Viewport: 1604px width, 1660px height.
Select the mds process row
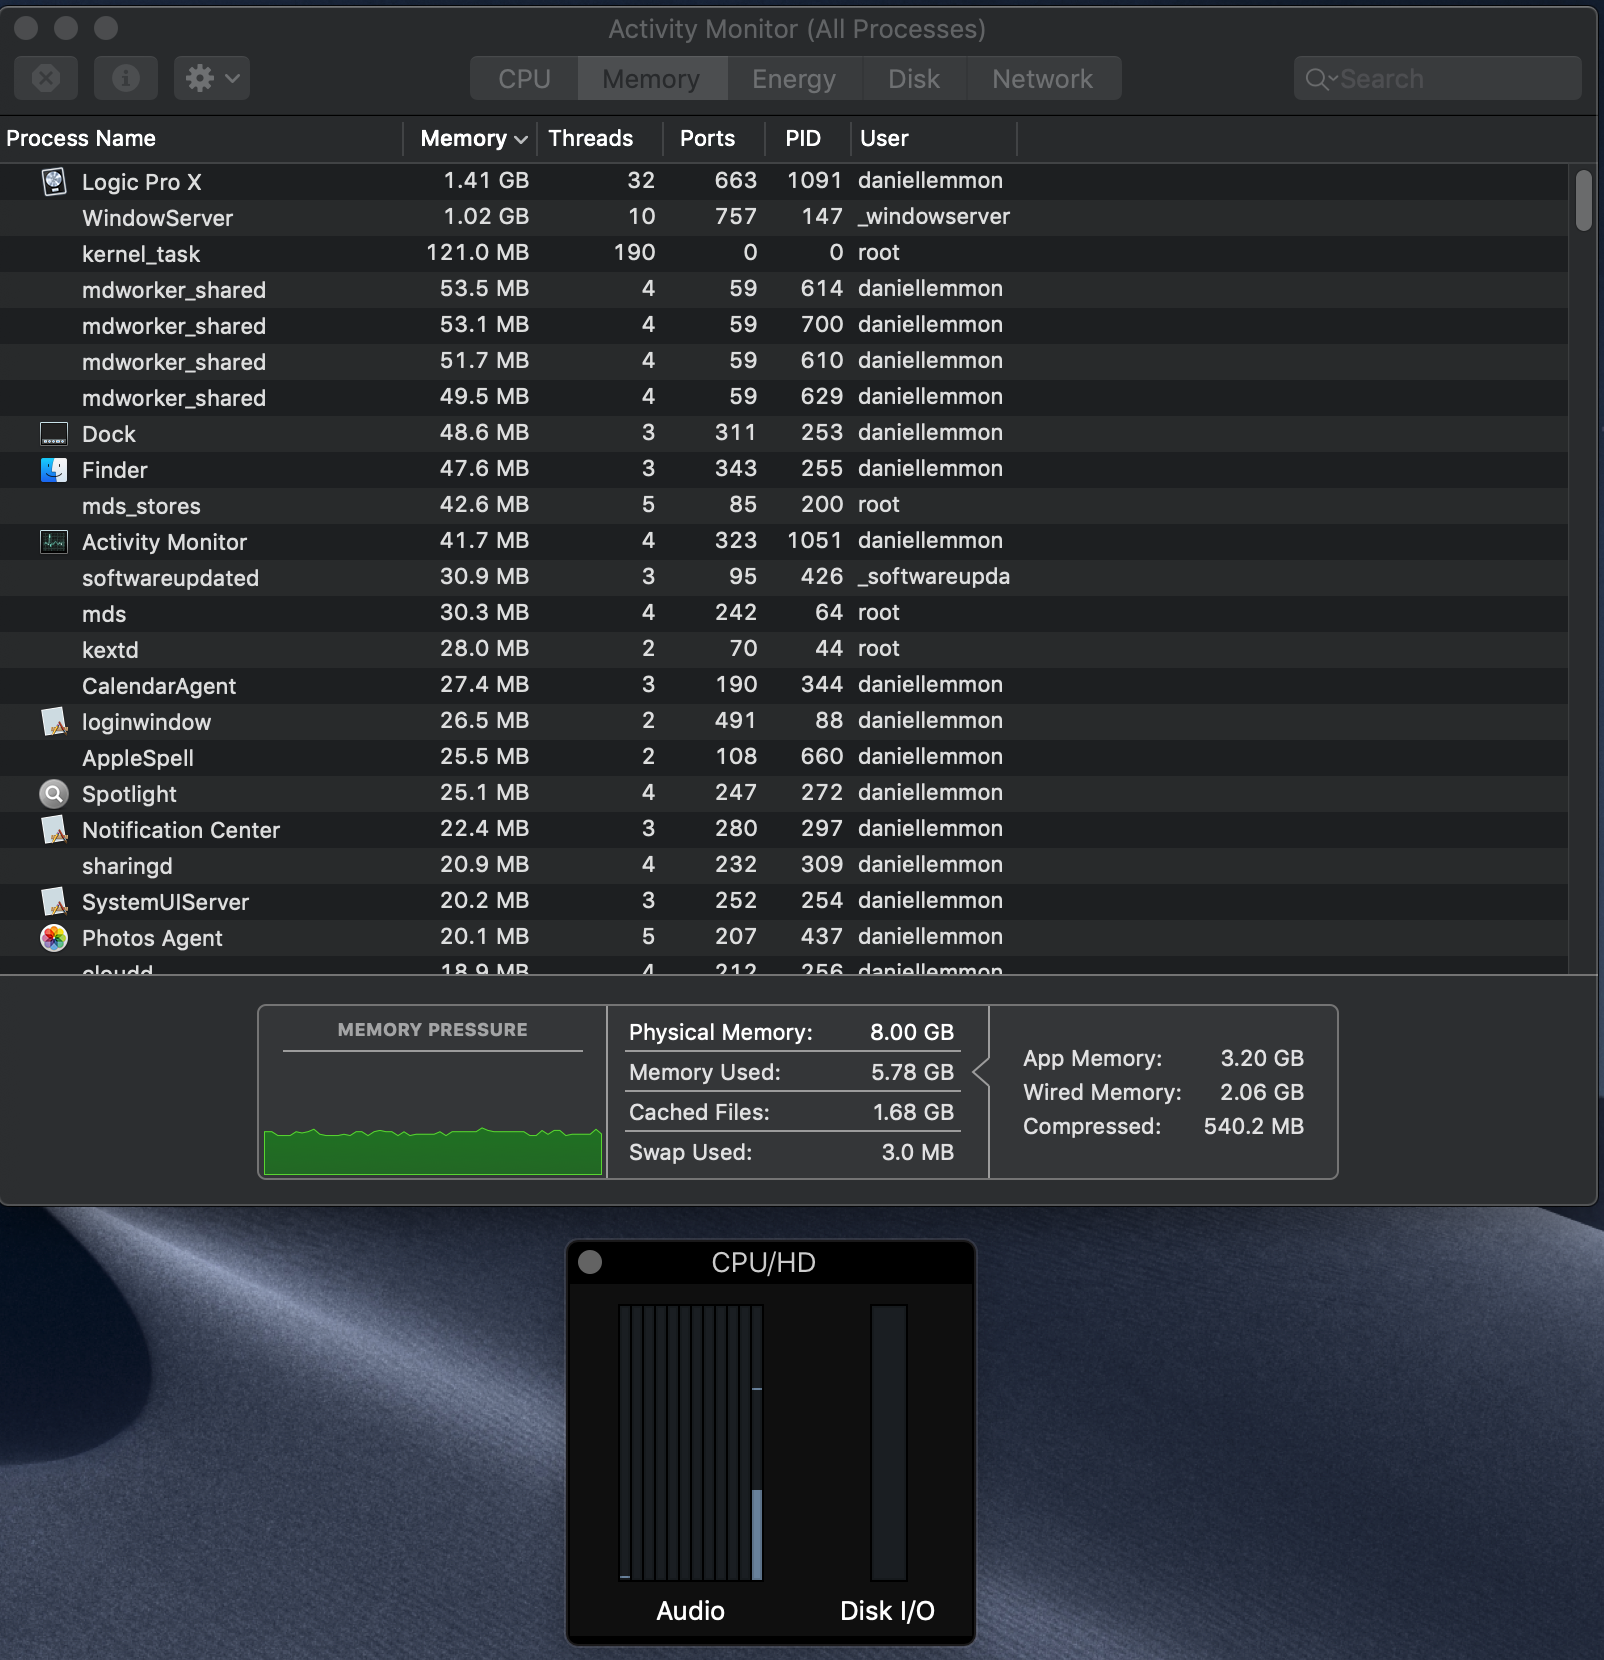tap(784, 613)
